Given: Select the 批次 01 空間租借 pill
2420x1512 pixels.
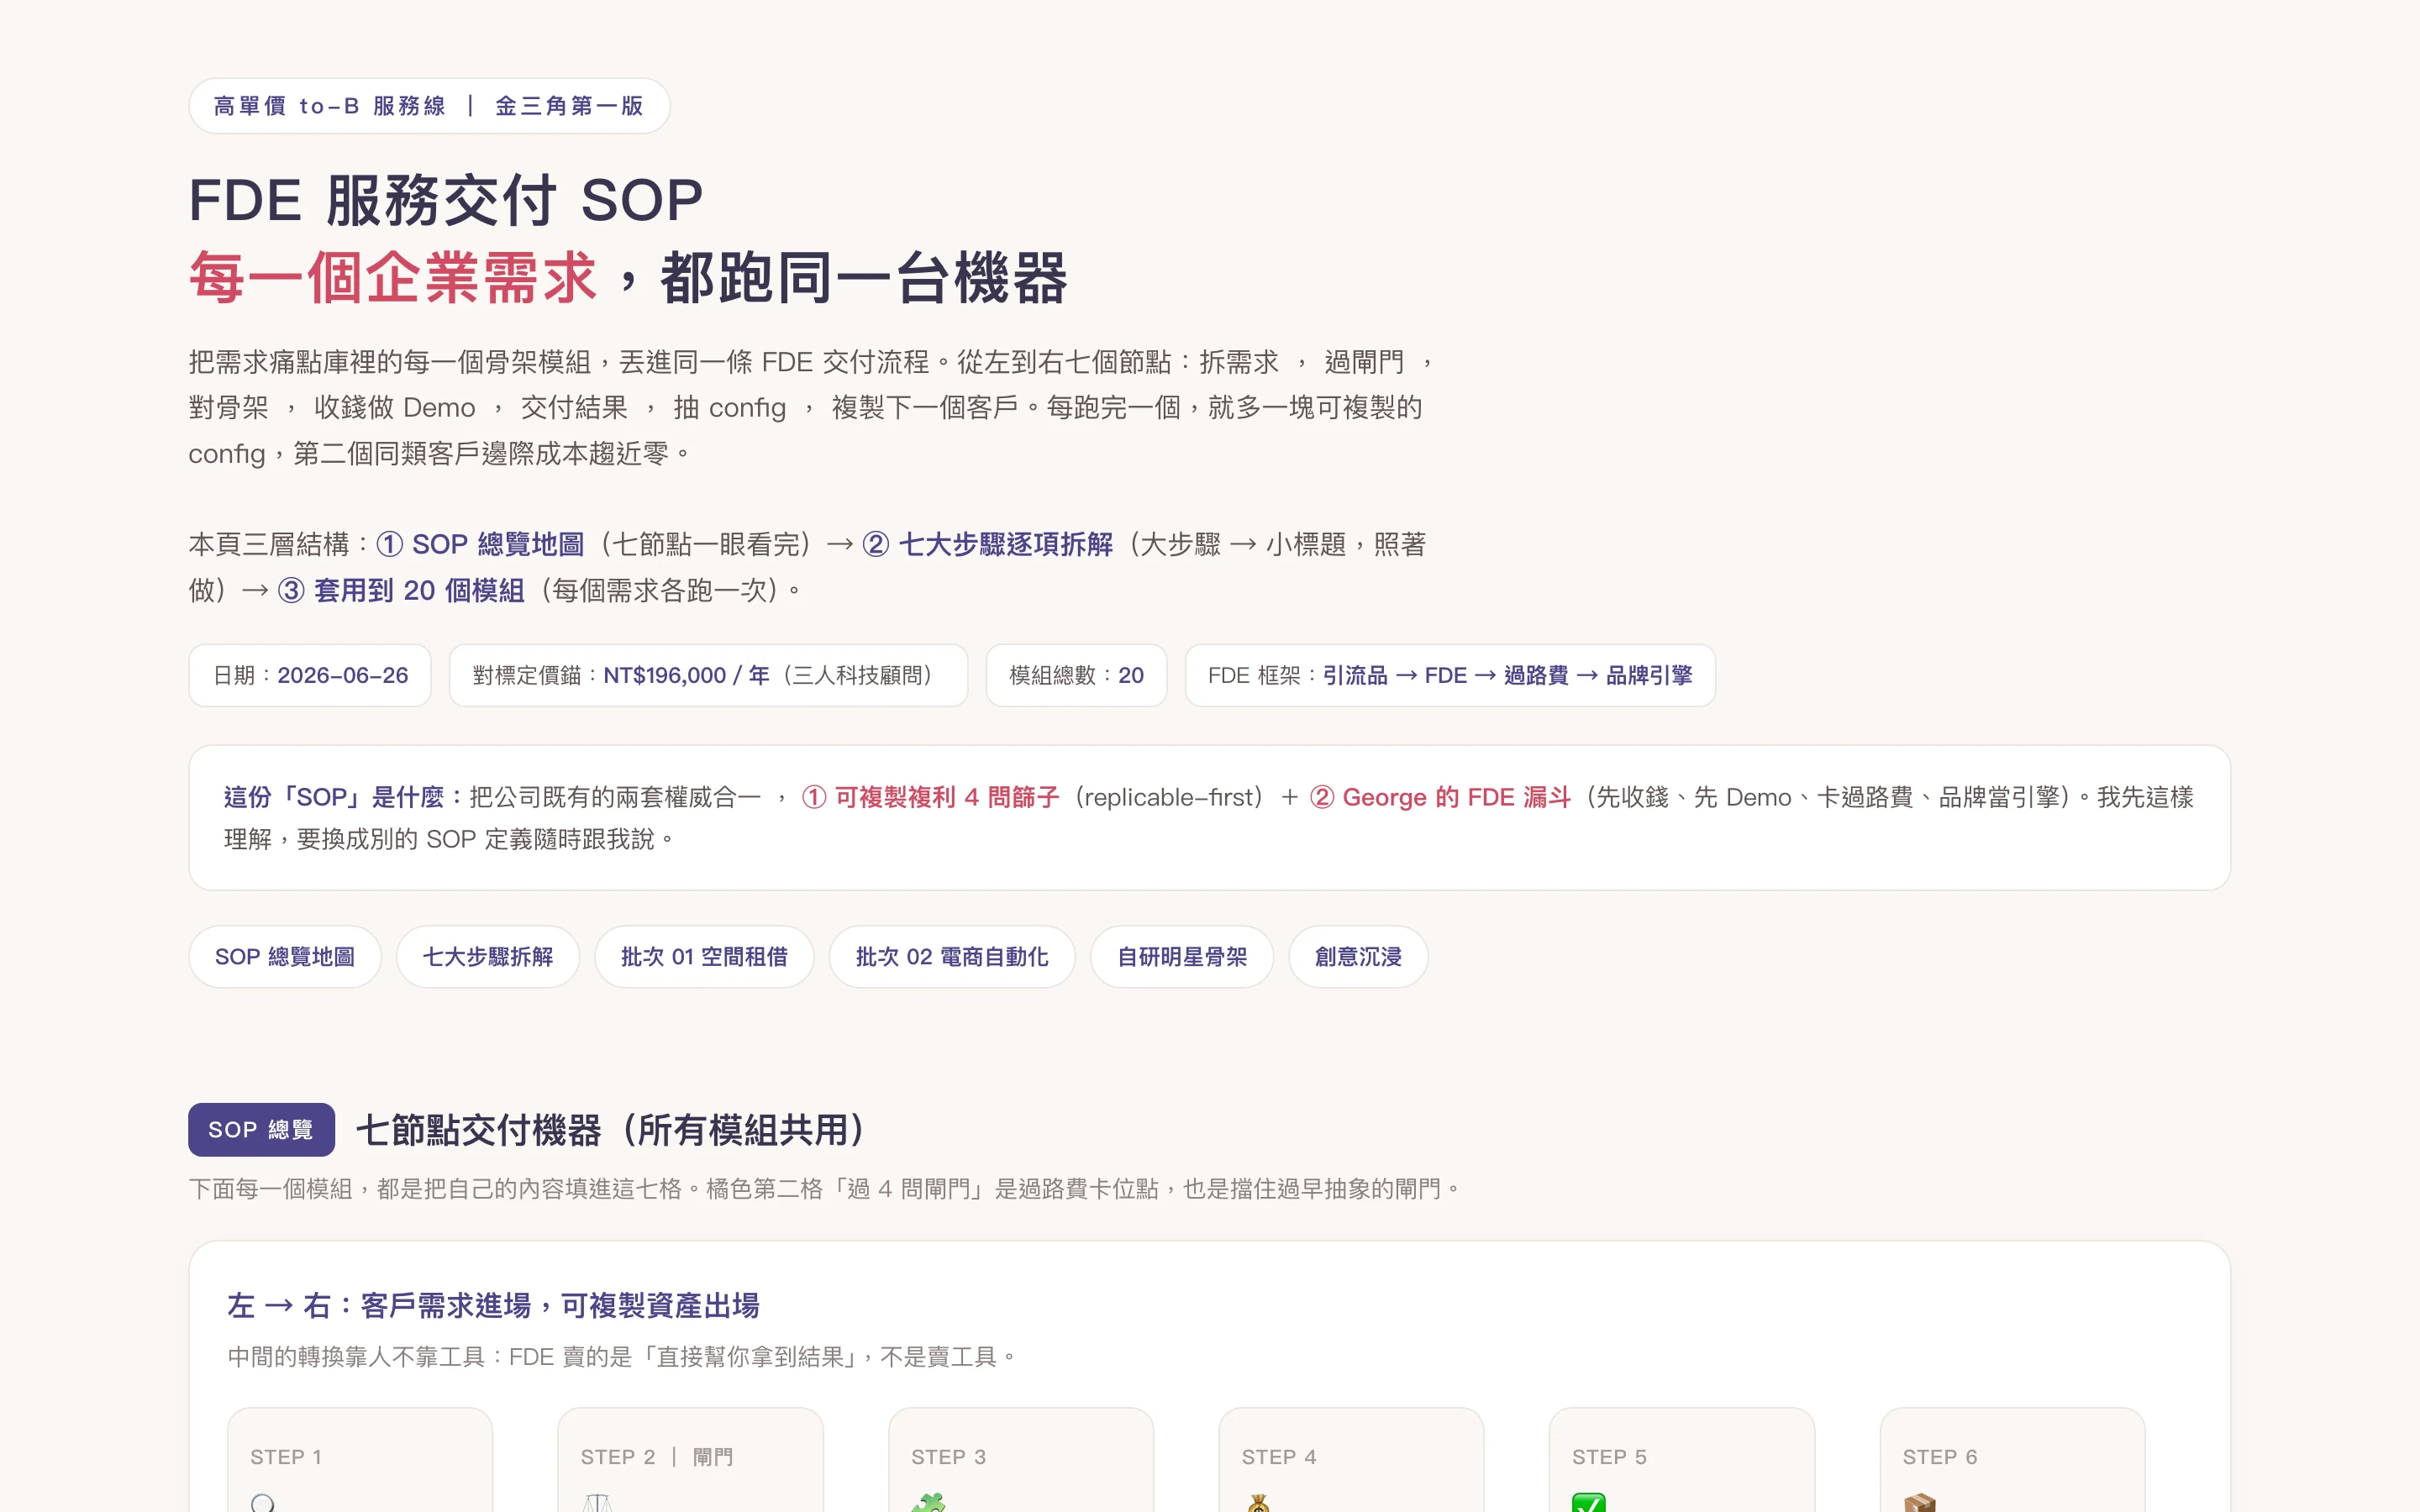Looking at the screenshot, I should pos(704,957).
